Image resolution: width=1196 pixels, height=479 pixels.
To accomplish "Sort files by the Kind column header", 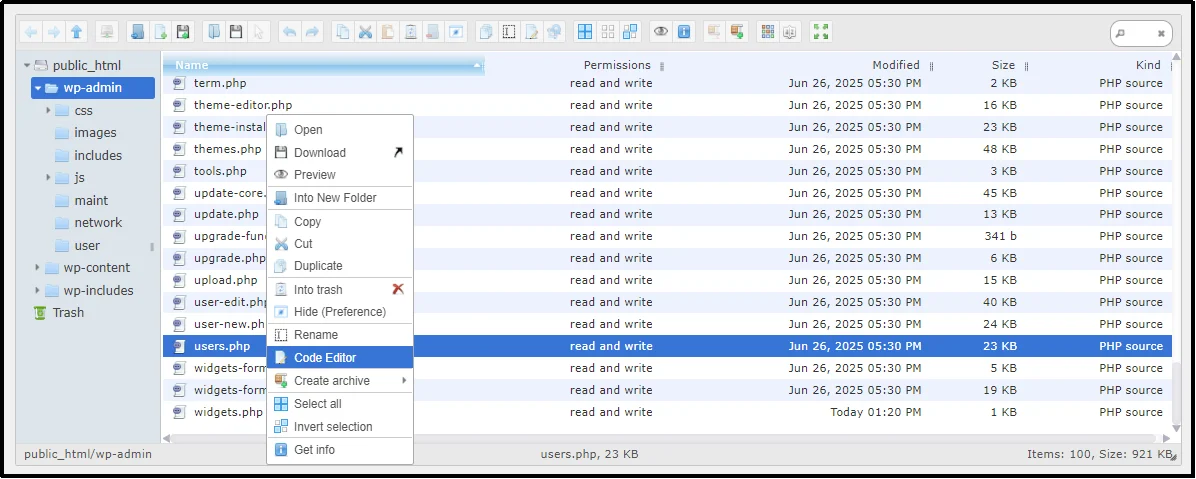I will tap(1148, 65).
